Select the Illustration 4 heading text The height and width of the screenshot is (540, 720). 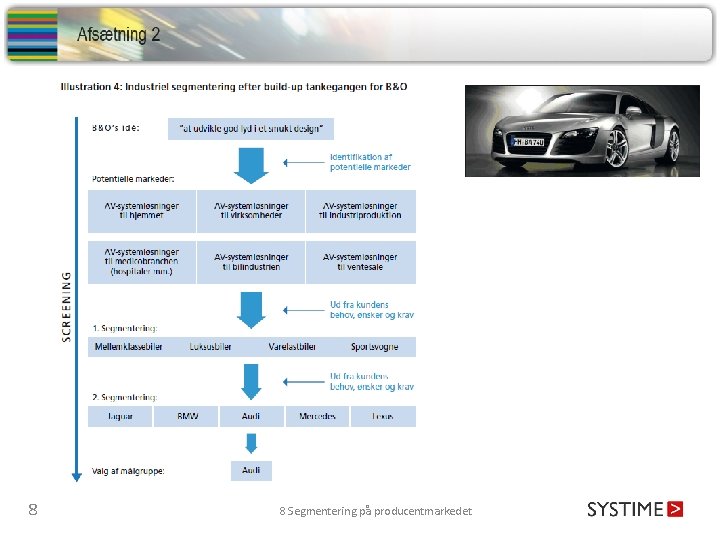tap(234, 87)
